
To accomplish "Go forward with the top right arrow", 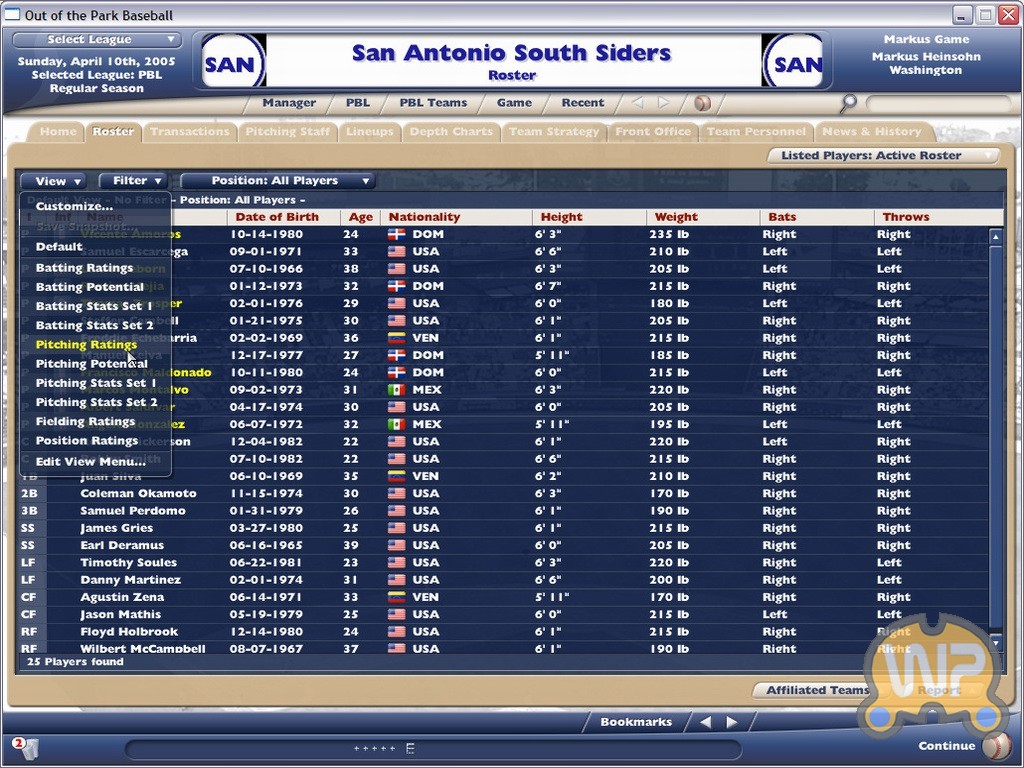I will click(x=663, y=103).
